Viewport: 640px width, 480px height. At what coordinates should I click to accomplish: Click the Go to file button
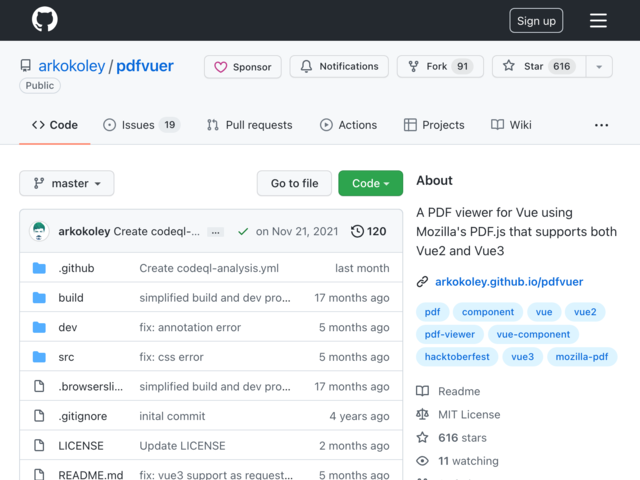point(294,183)
